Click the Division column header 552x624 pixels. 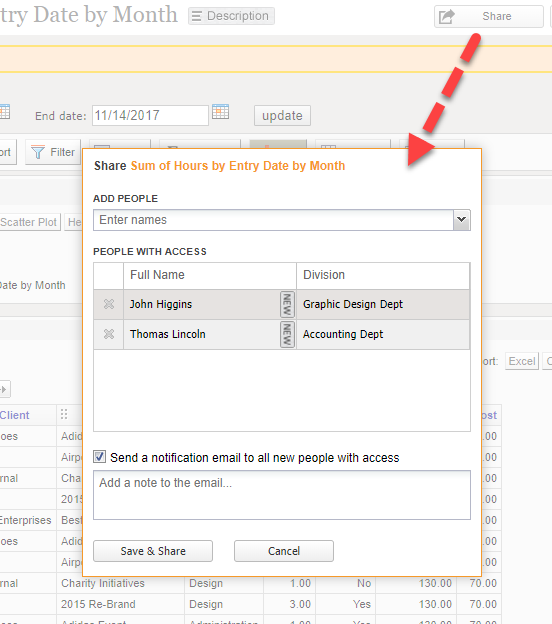click(383, 275)
